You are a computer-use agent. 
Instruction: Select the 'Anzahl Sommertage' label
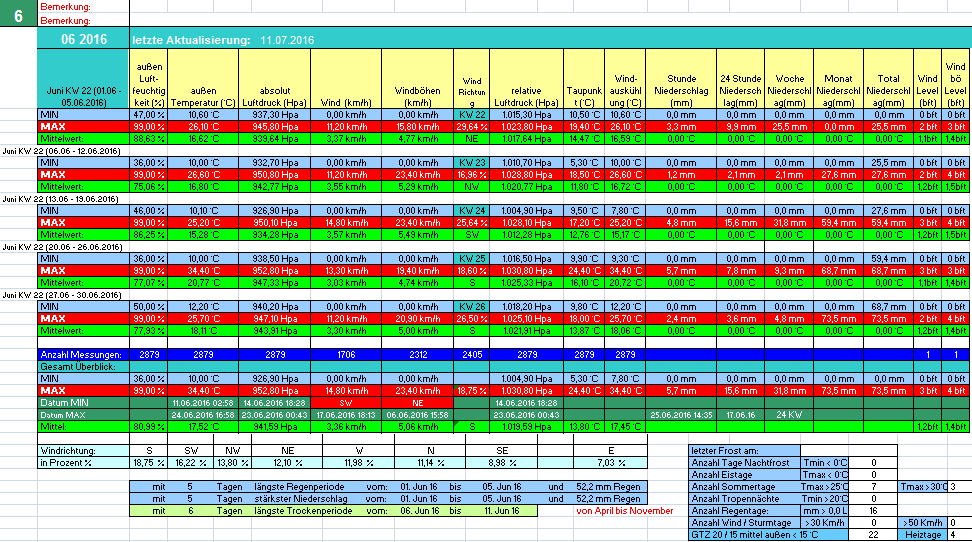click(744, 487)
